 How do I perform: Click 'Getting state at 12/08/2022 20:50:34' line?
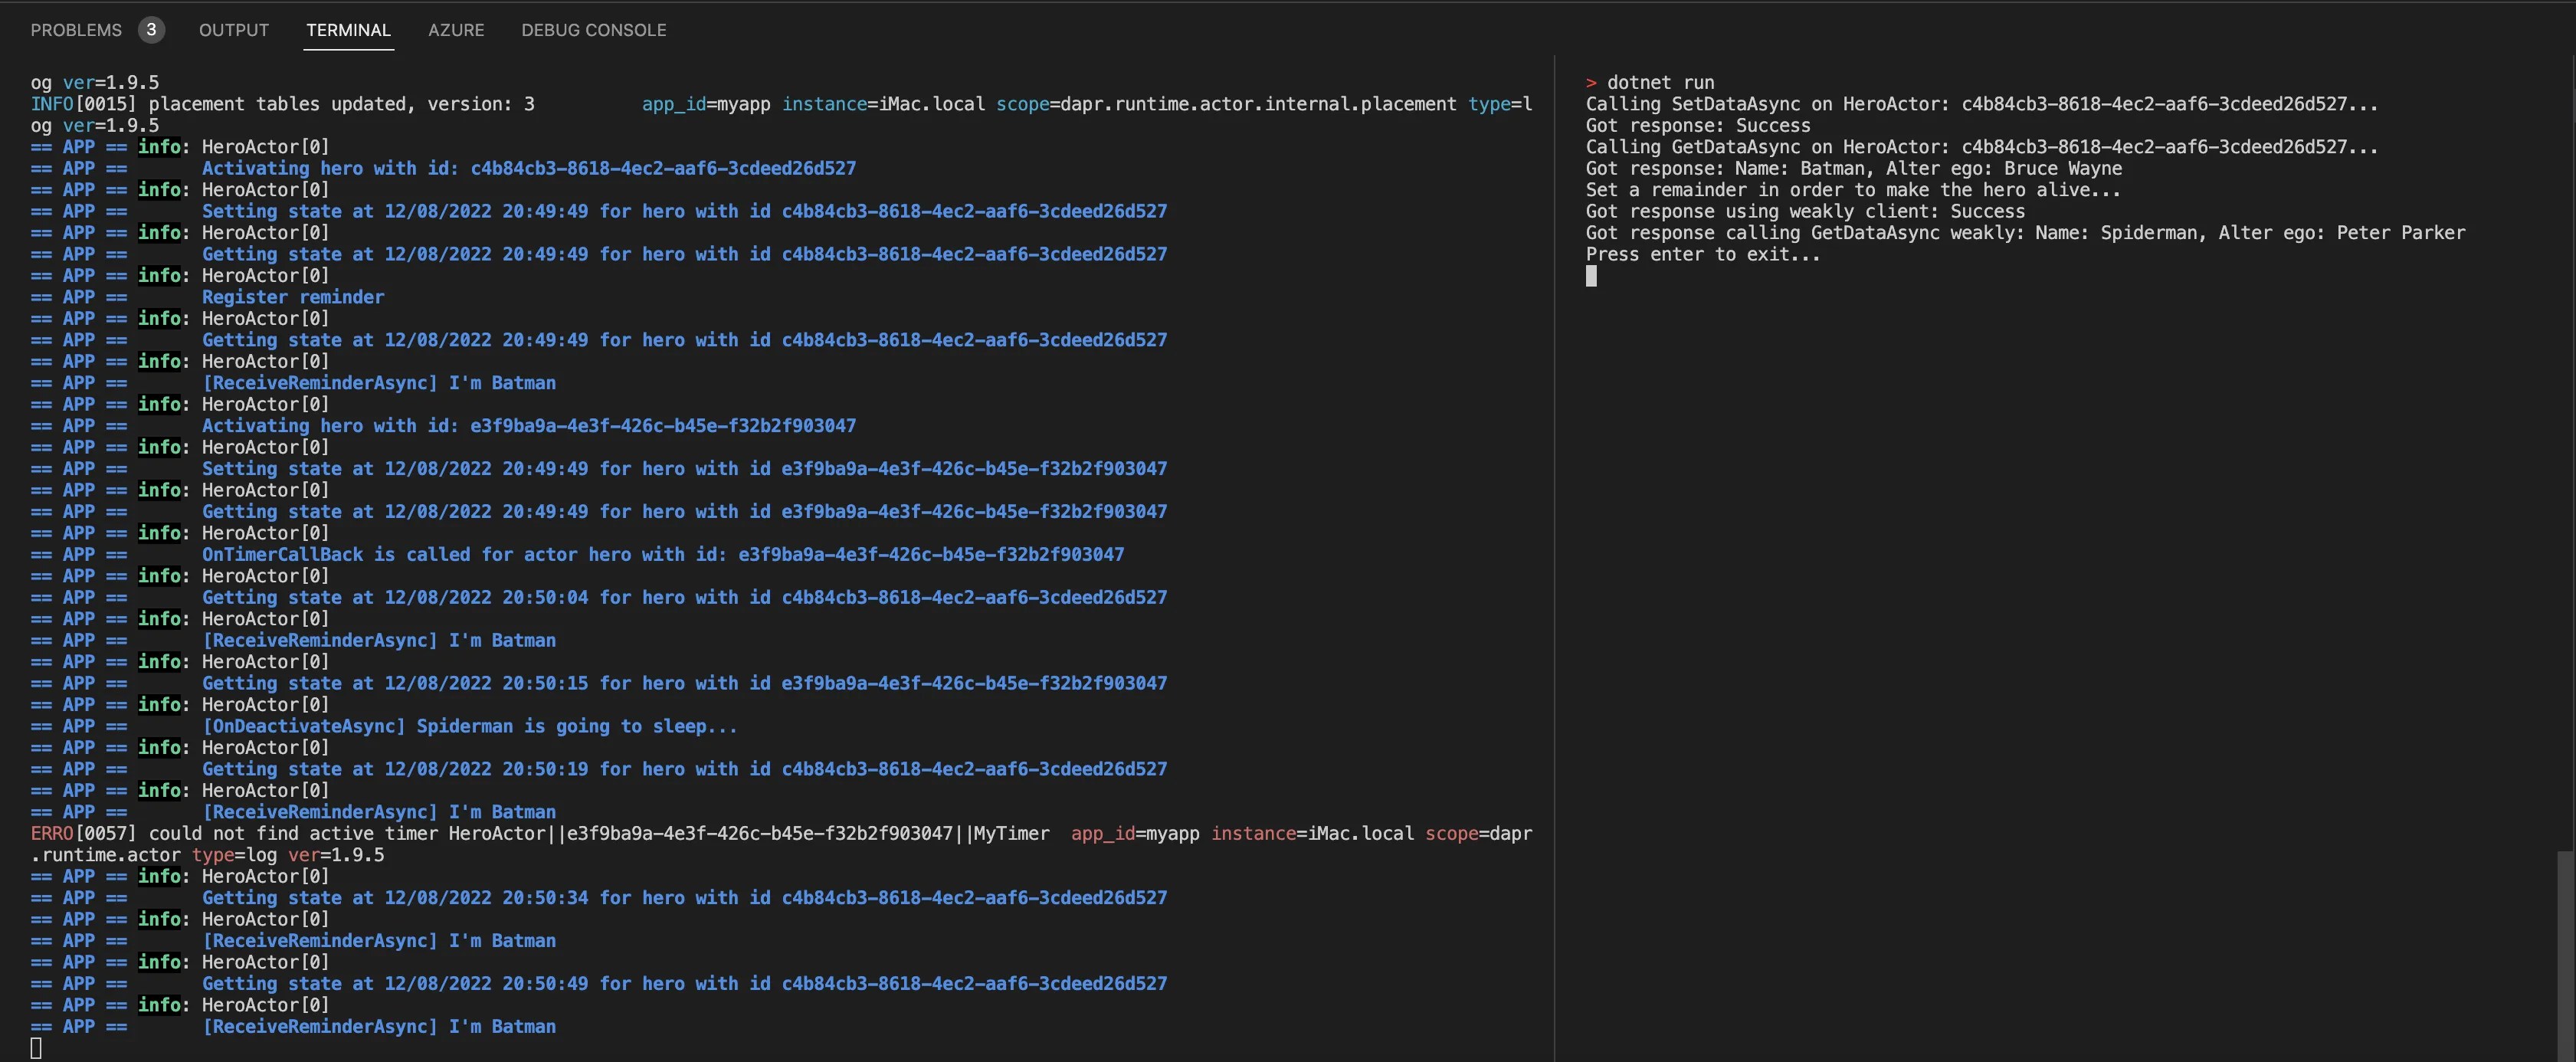(x=685, y=898)
